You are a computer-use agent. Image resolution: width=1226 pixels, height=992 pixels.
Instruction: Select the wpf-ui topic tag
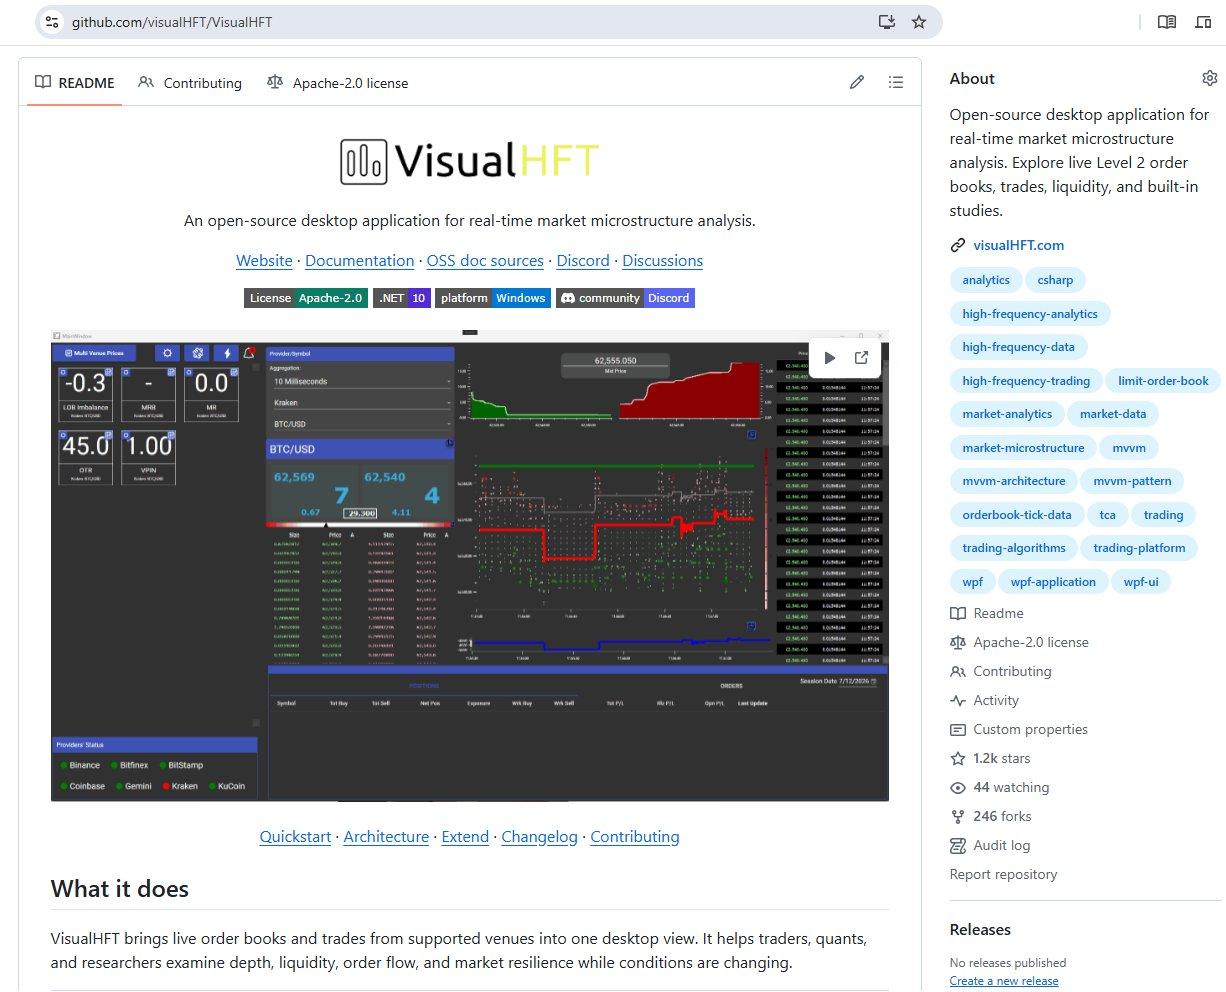point(1141,582)
